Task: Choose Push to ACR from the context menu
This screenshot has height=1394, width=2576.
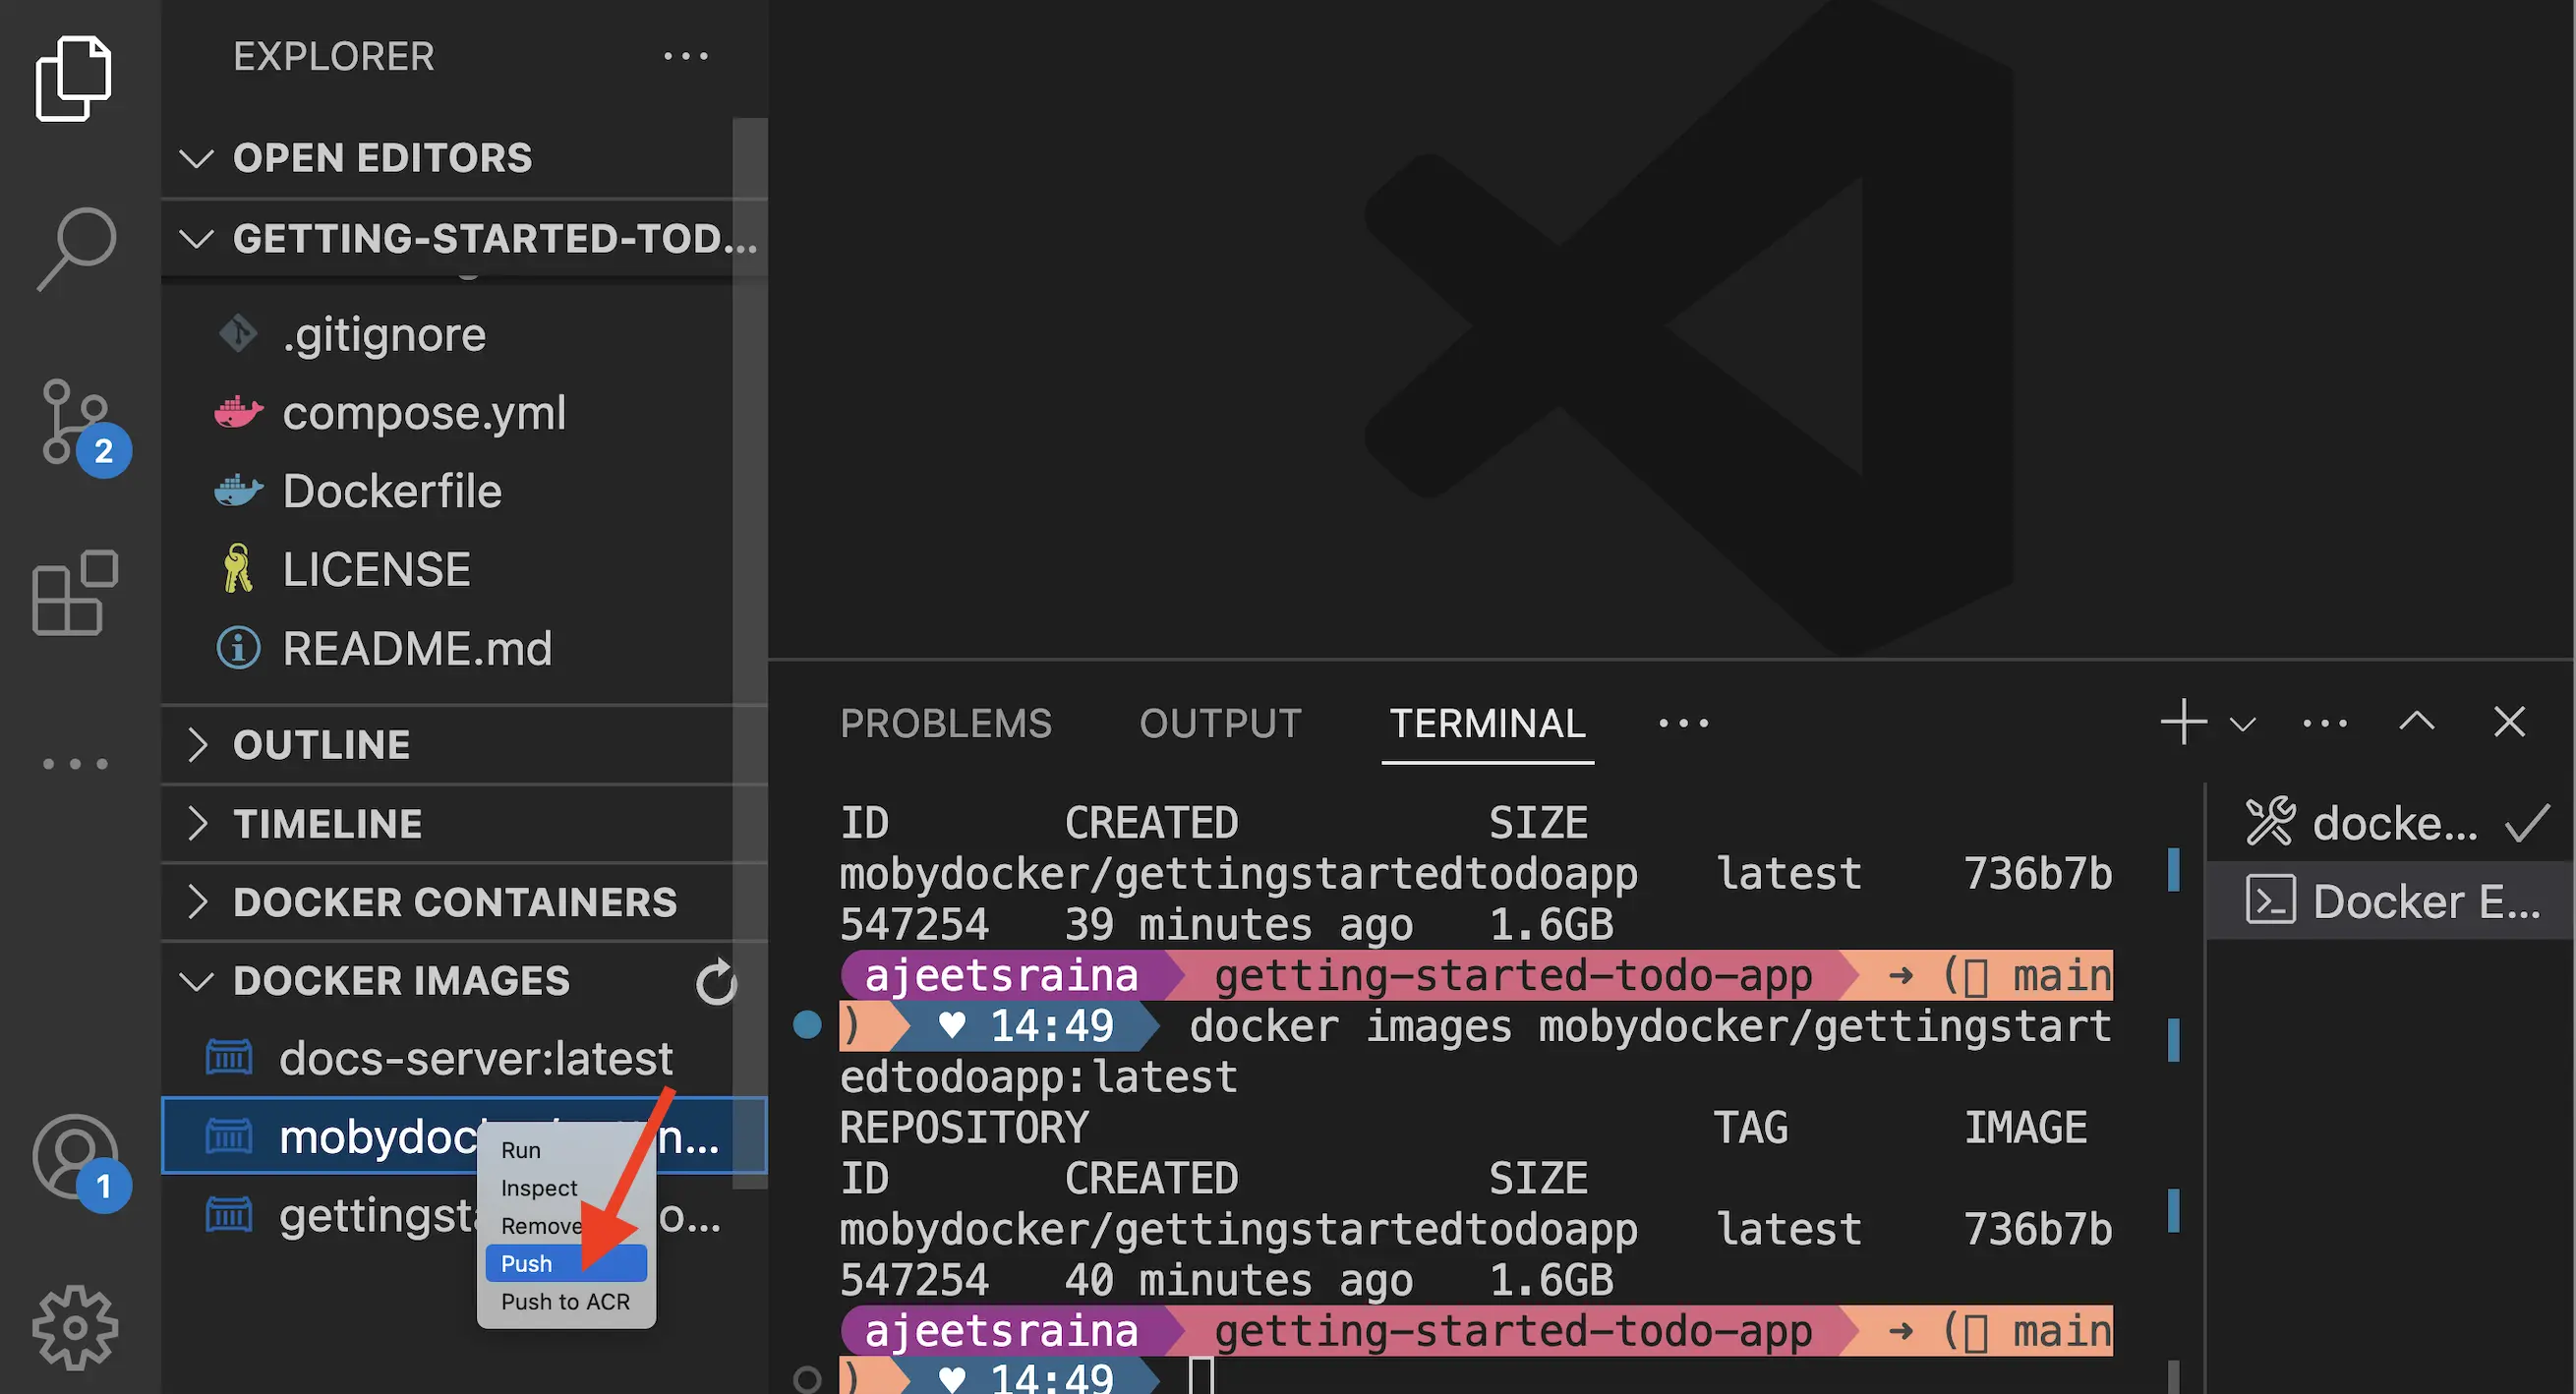Action: click(x=565, y=1301)
